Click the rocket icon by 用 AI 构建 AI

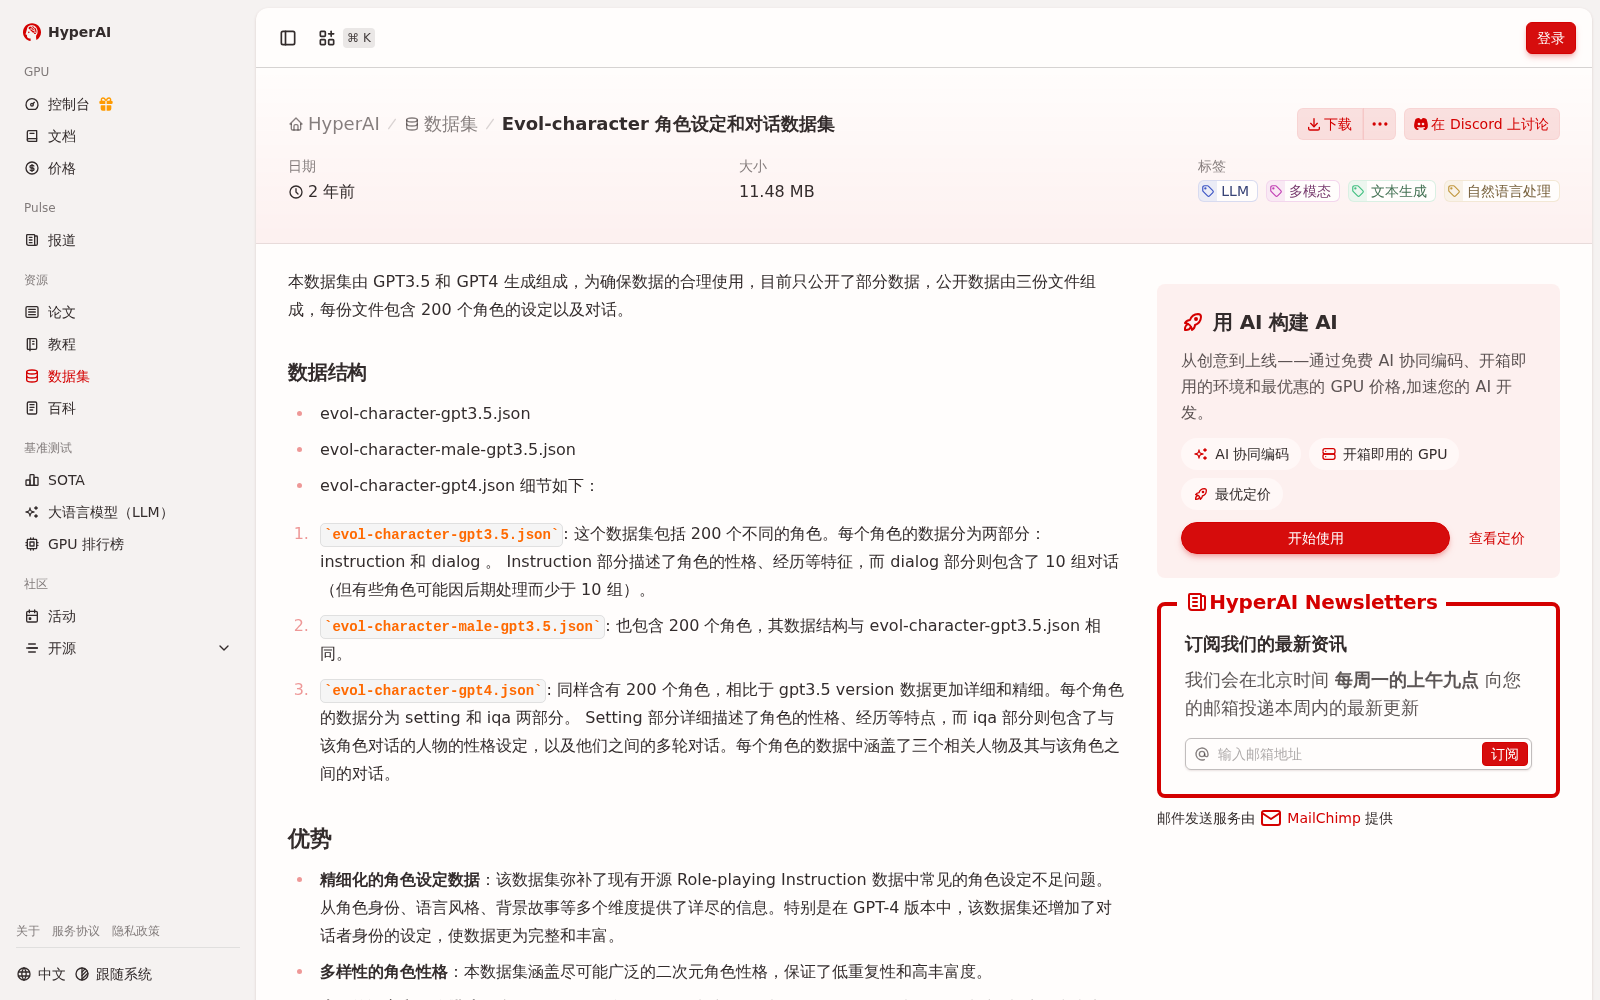point(1192,322)
